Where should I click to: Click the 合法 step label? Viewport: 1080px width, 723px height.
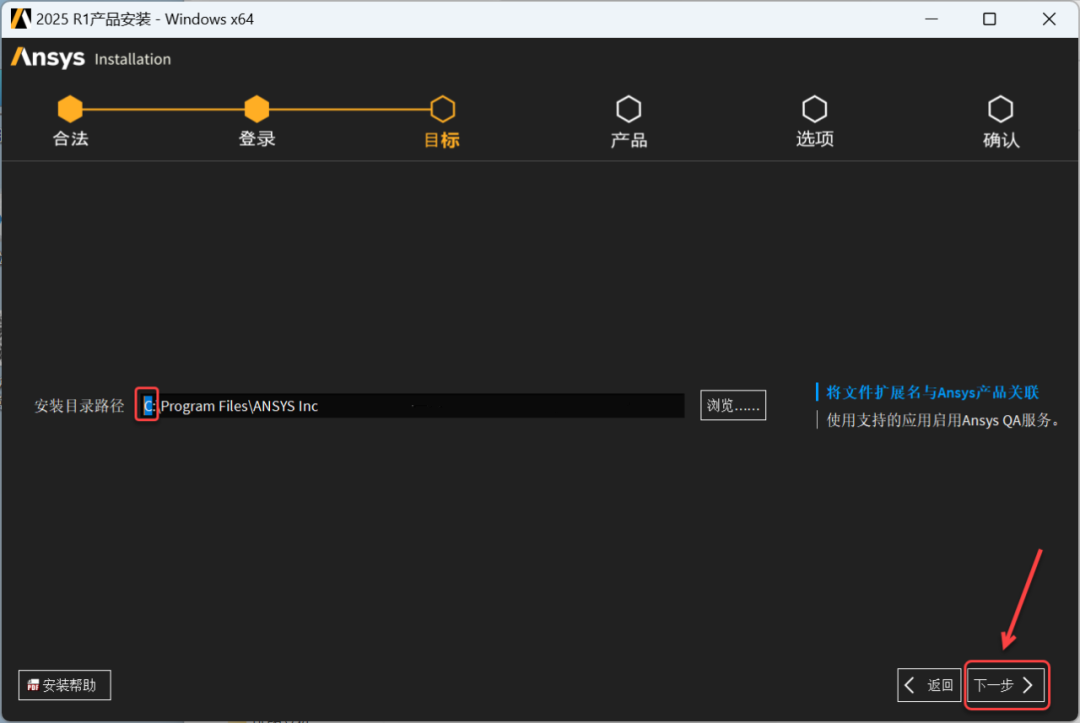point(70,139)
